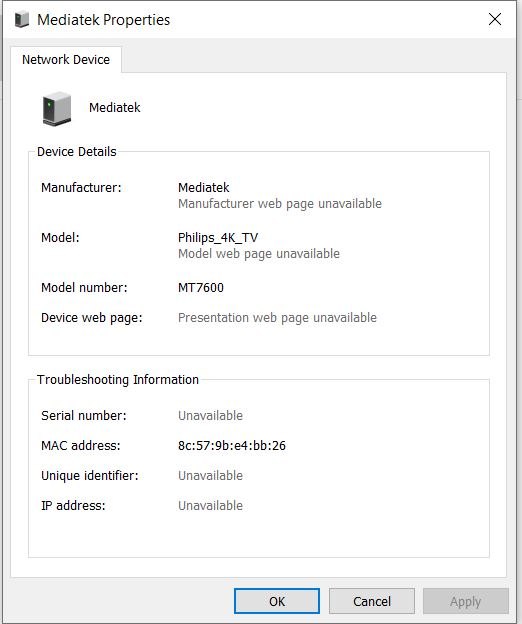Click the small title bar device icon

pyautogui.click(x=22, y=20)
